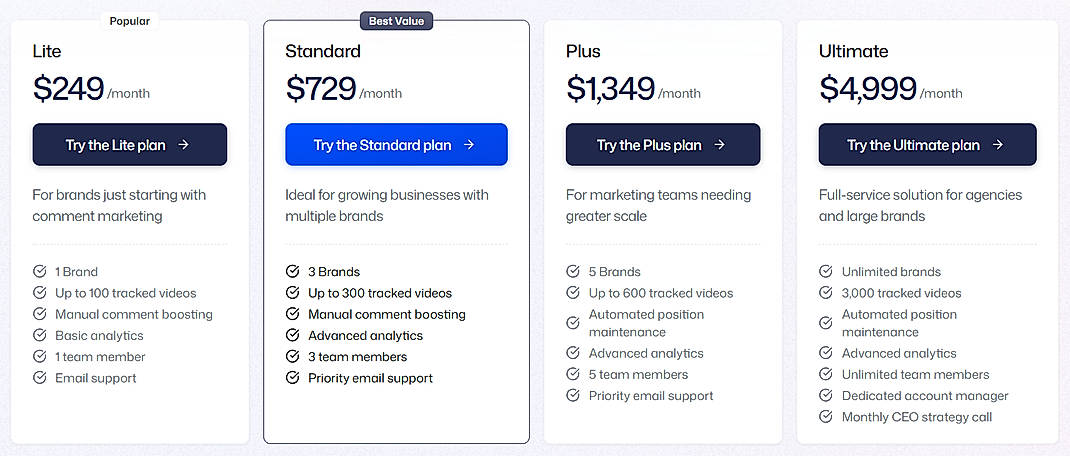Click the checkmark next to "Up to 600 tracked videos"
The height and width of the screenshot is (456, 1070).
click(x=573, y=293)
